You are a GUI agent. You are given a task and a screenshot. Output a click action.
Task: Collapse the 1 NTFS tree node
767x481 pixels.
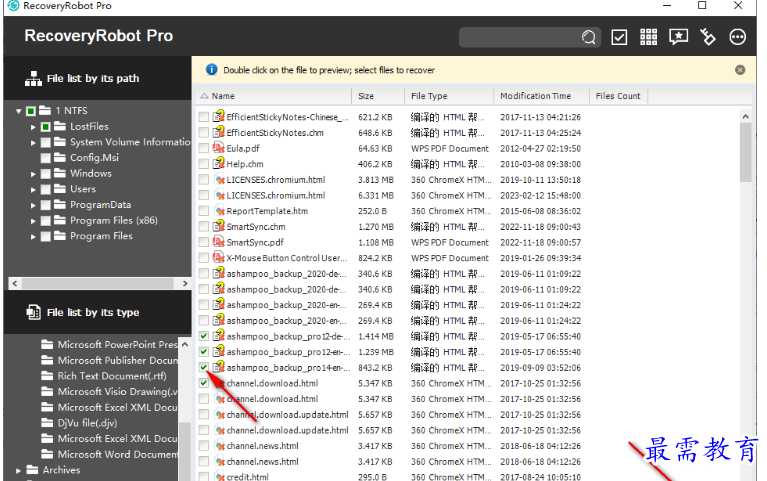pos(19,111)
